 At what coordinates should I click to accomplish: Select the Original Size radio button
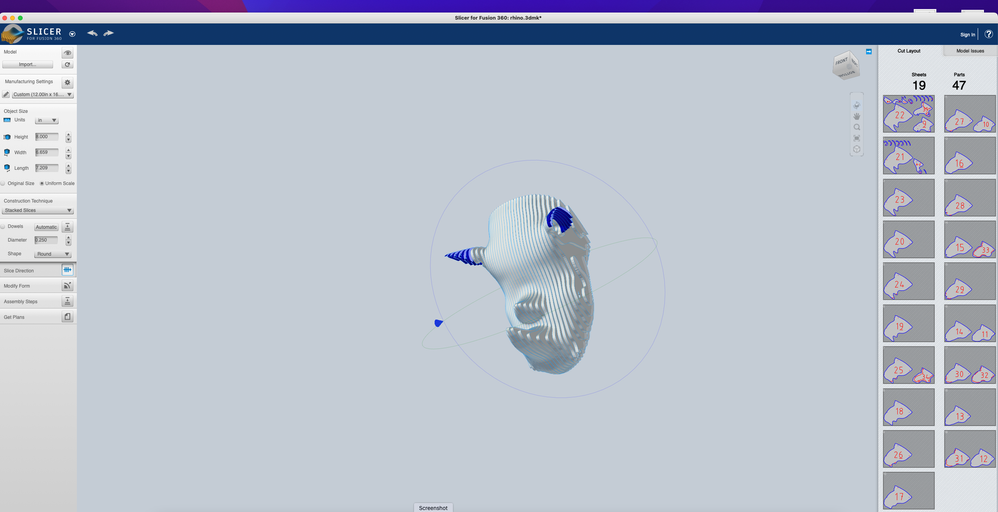tap(3, 183)
